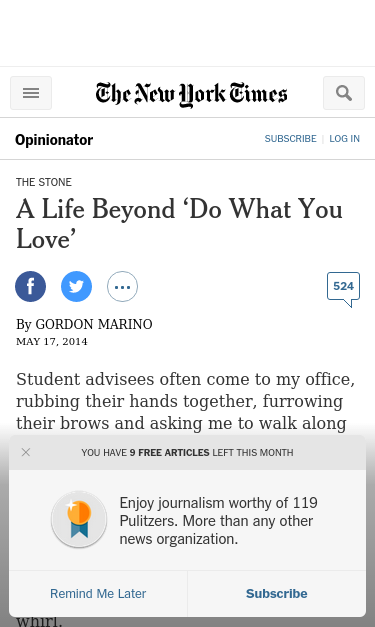Click the article's opening paragraph
This screenshot has height=627, width=375.
[186, 401]
